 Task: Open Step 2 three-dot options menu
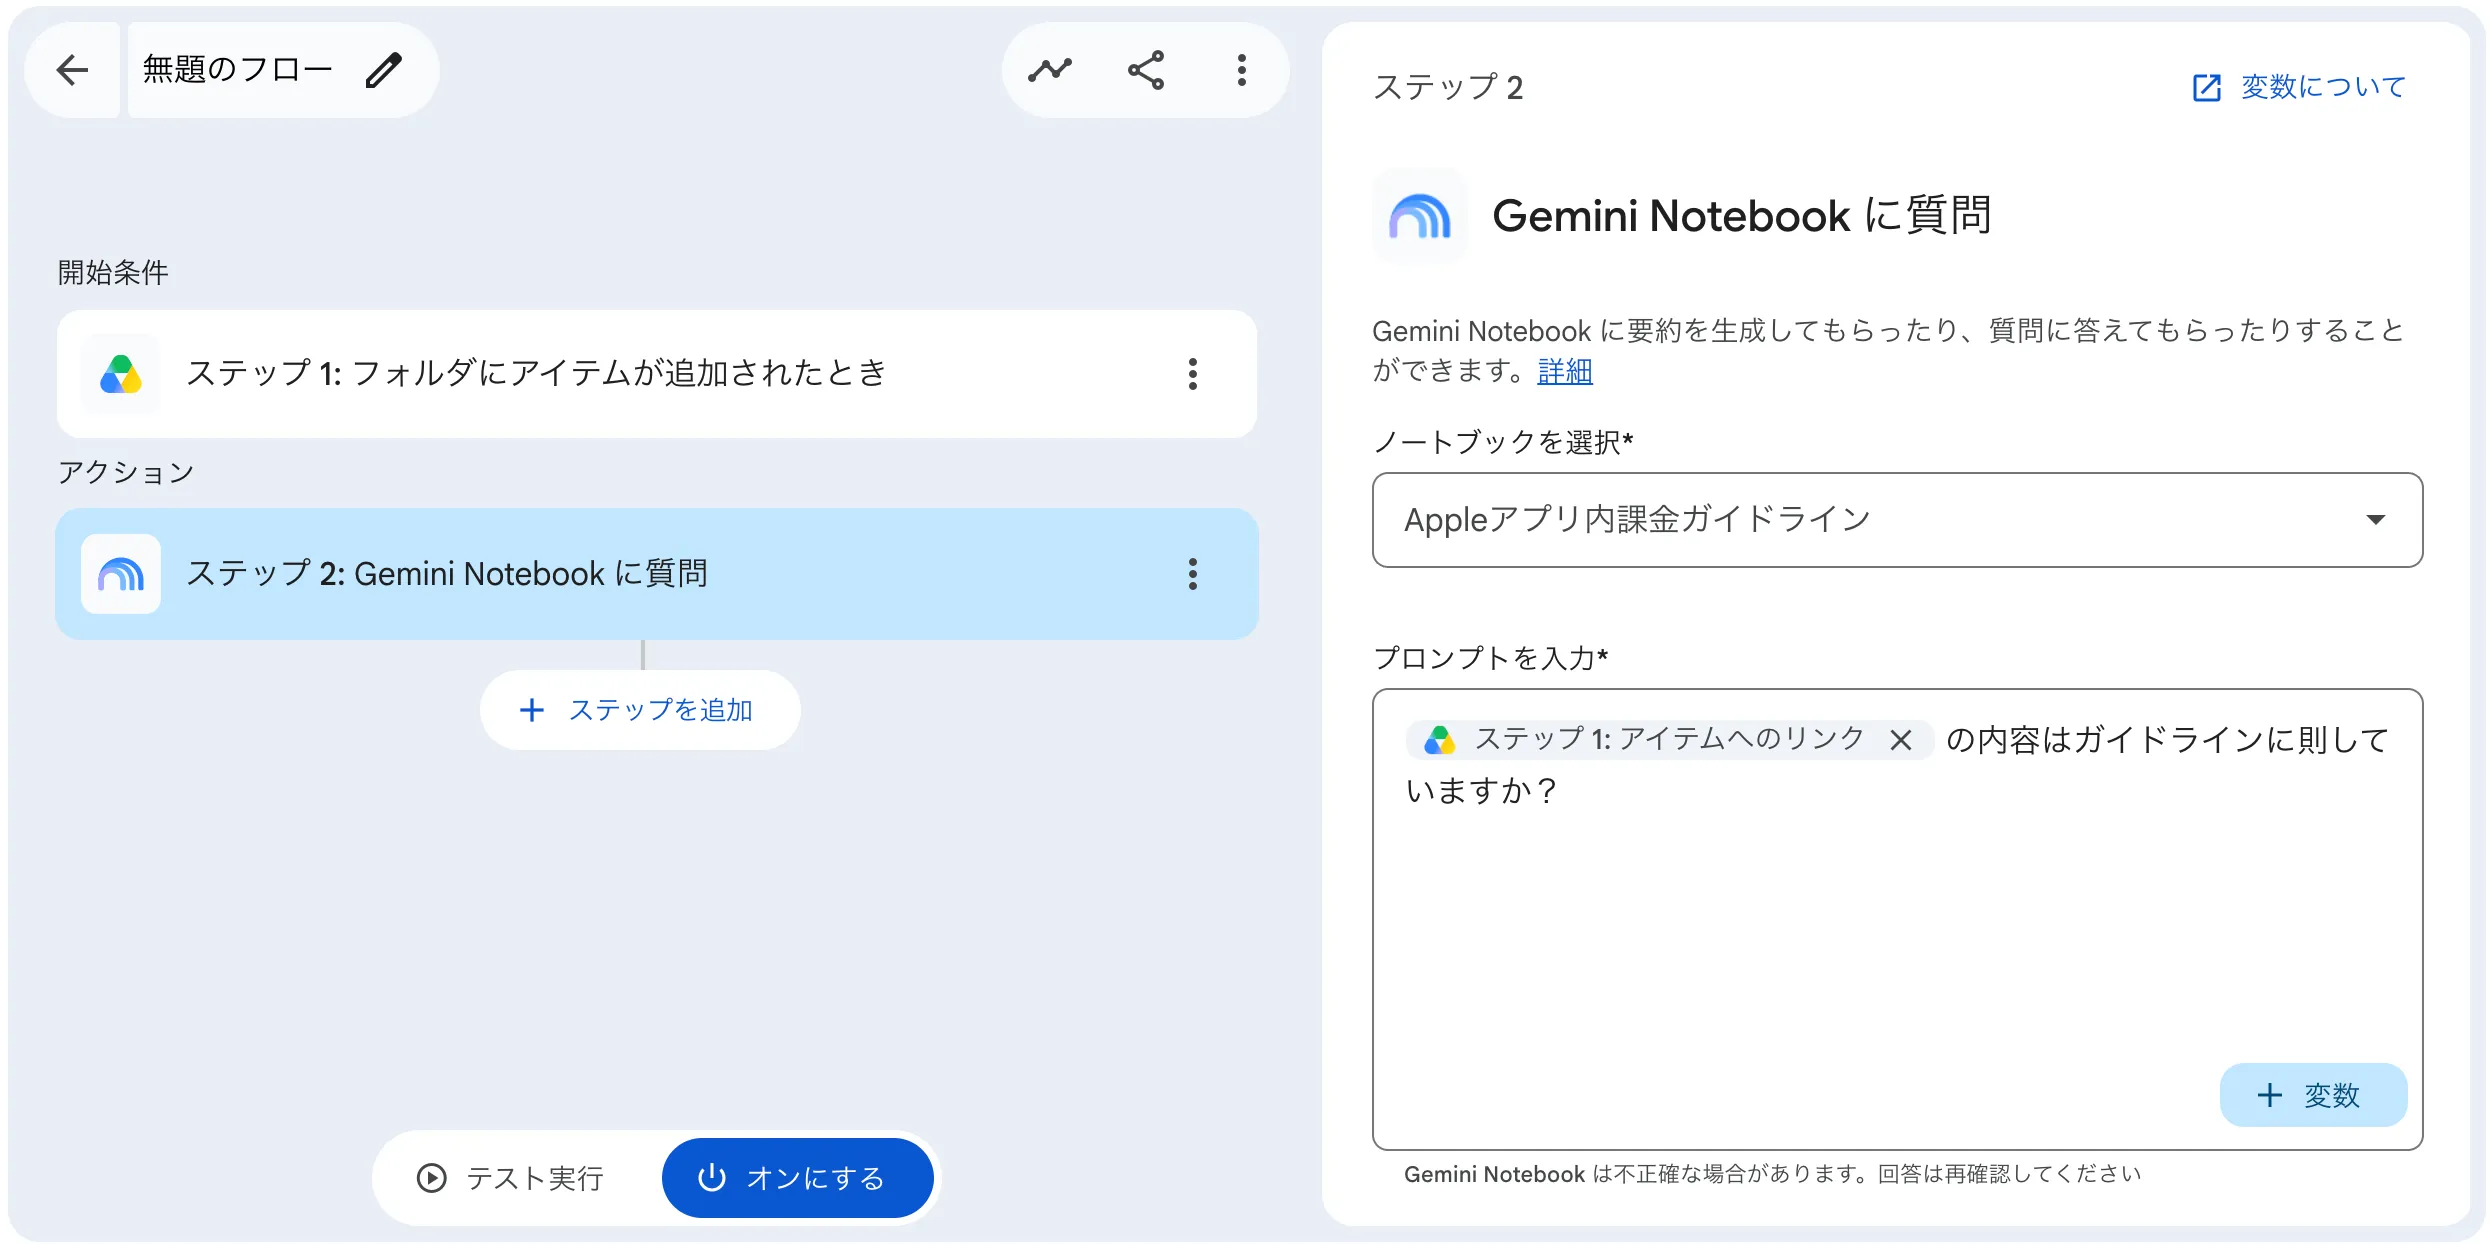(x=1192, y=574)
